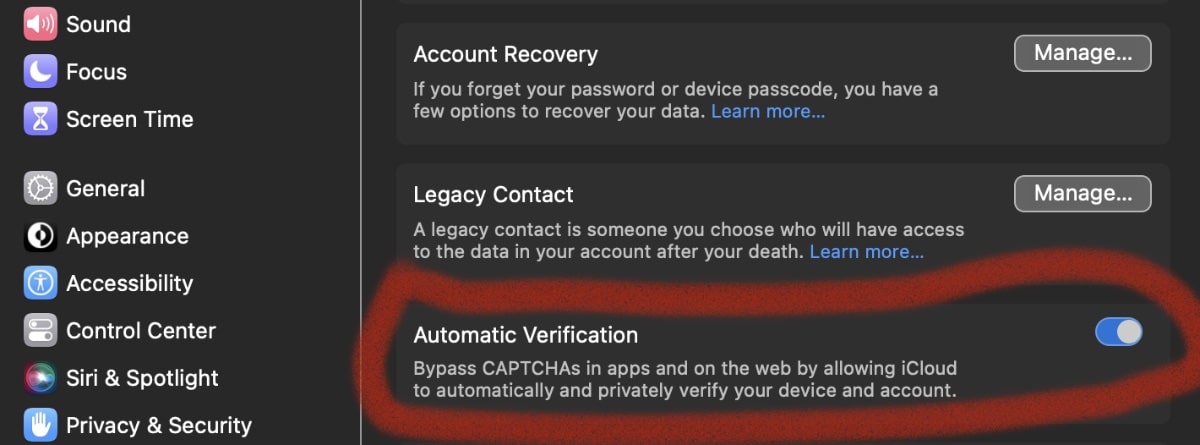Click the General gear icon
The image size is (1200, 445).
tap(40, 188)
